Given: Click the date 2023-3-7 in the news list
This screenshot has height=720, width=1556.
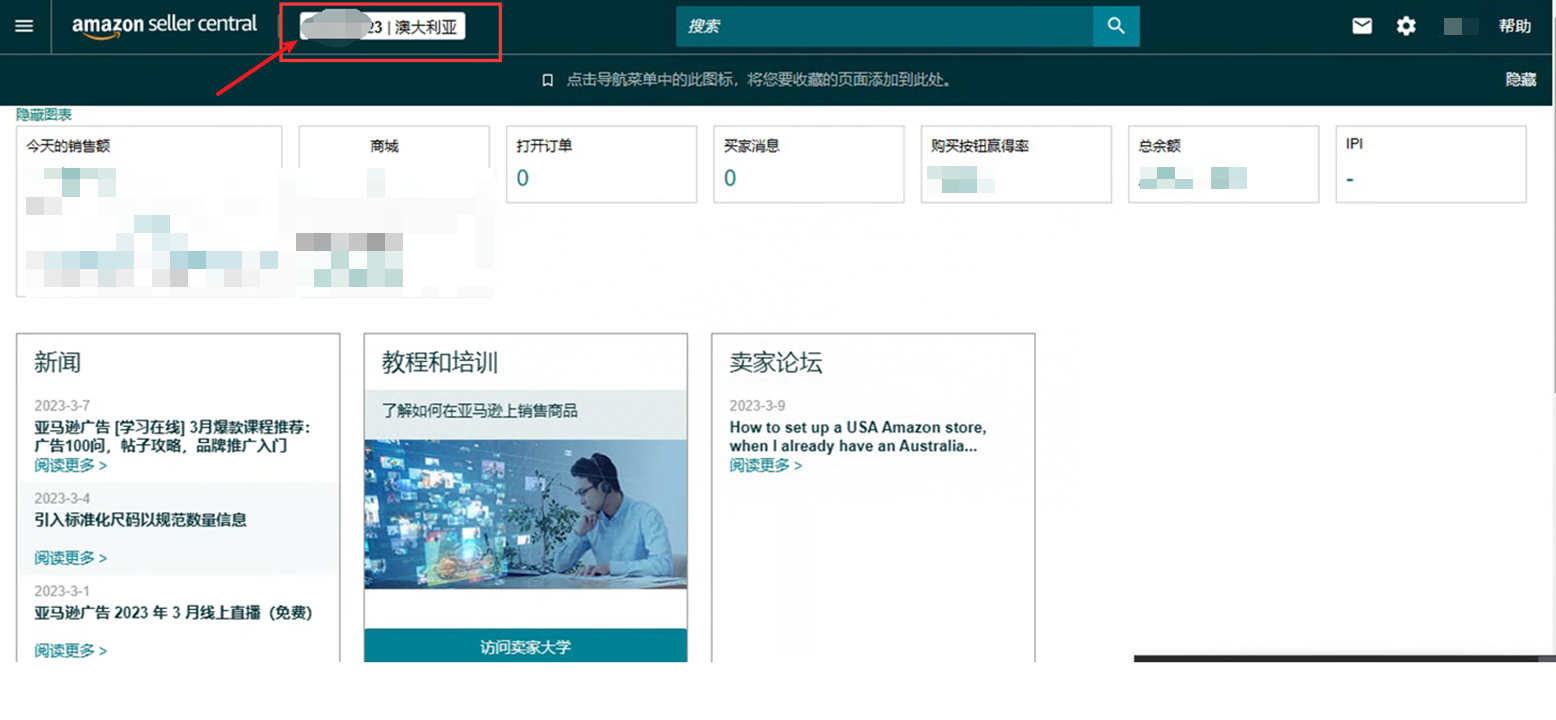Looking at the screenshot, I should coord(62,405).
